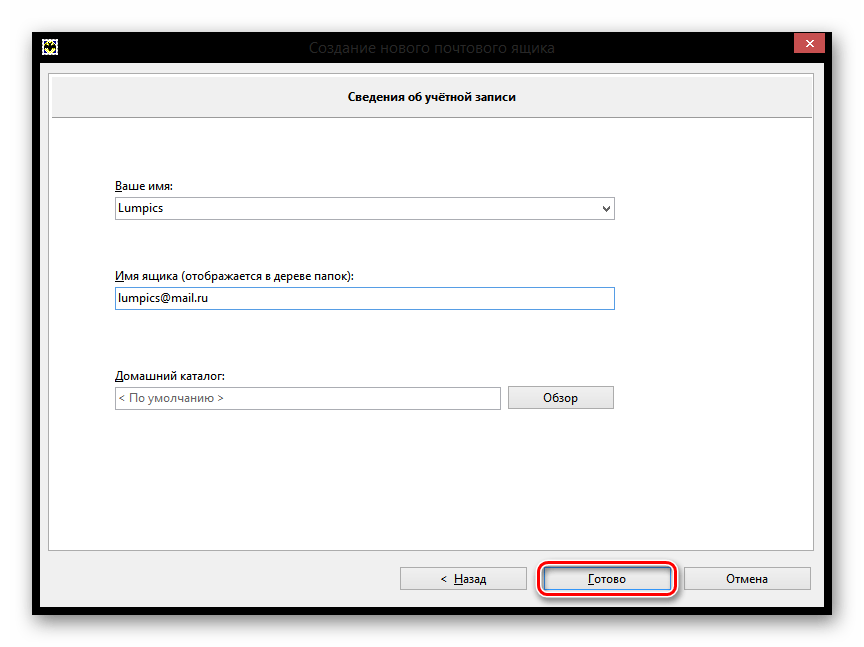The image size is (864, 647).
Task: Expand the 'Ваше имя' dropdown arrow
Action: coord(606,209)
